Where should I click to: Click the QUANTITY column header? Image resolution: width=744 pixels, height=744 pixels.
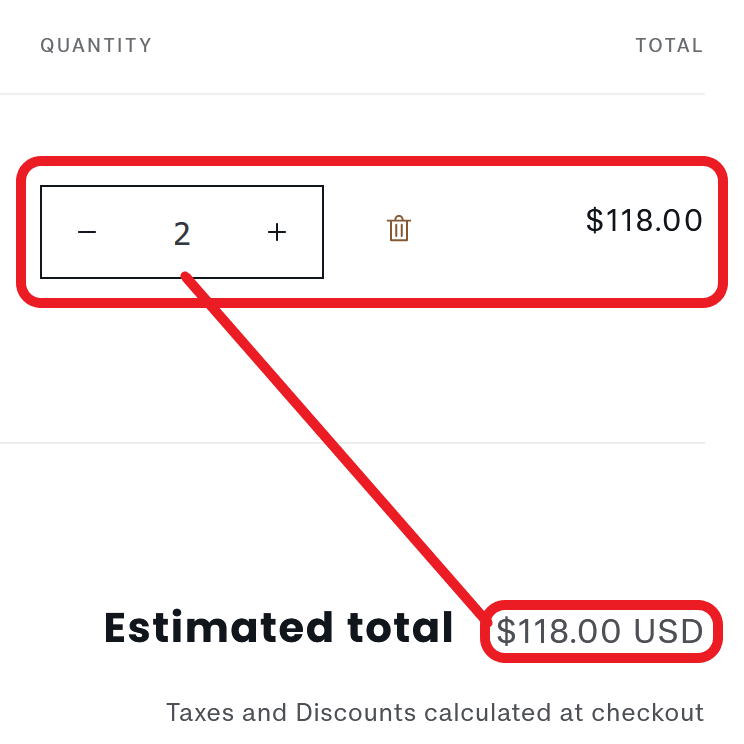click(96, 45)
